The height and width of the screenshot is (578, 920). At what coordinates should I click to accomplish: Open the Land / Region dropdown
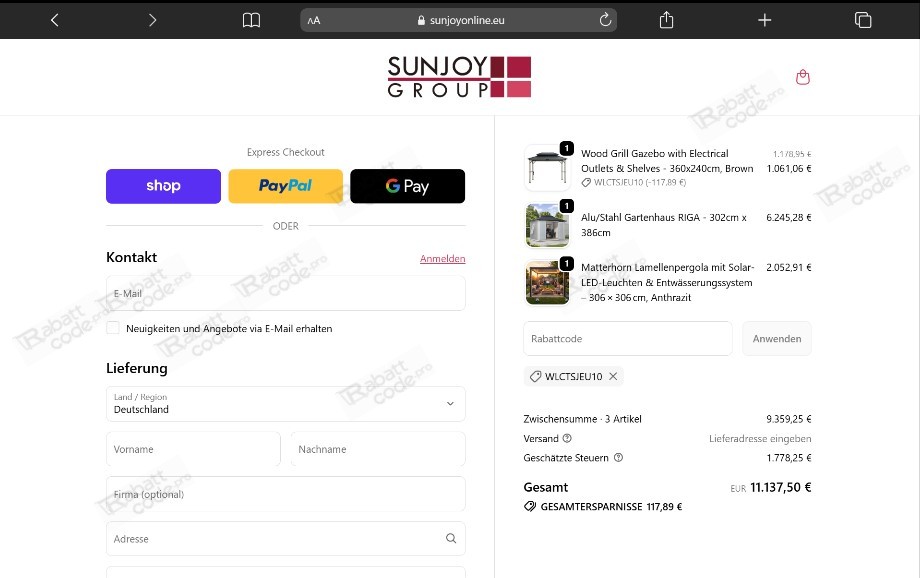click(x=286, y=404)
